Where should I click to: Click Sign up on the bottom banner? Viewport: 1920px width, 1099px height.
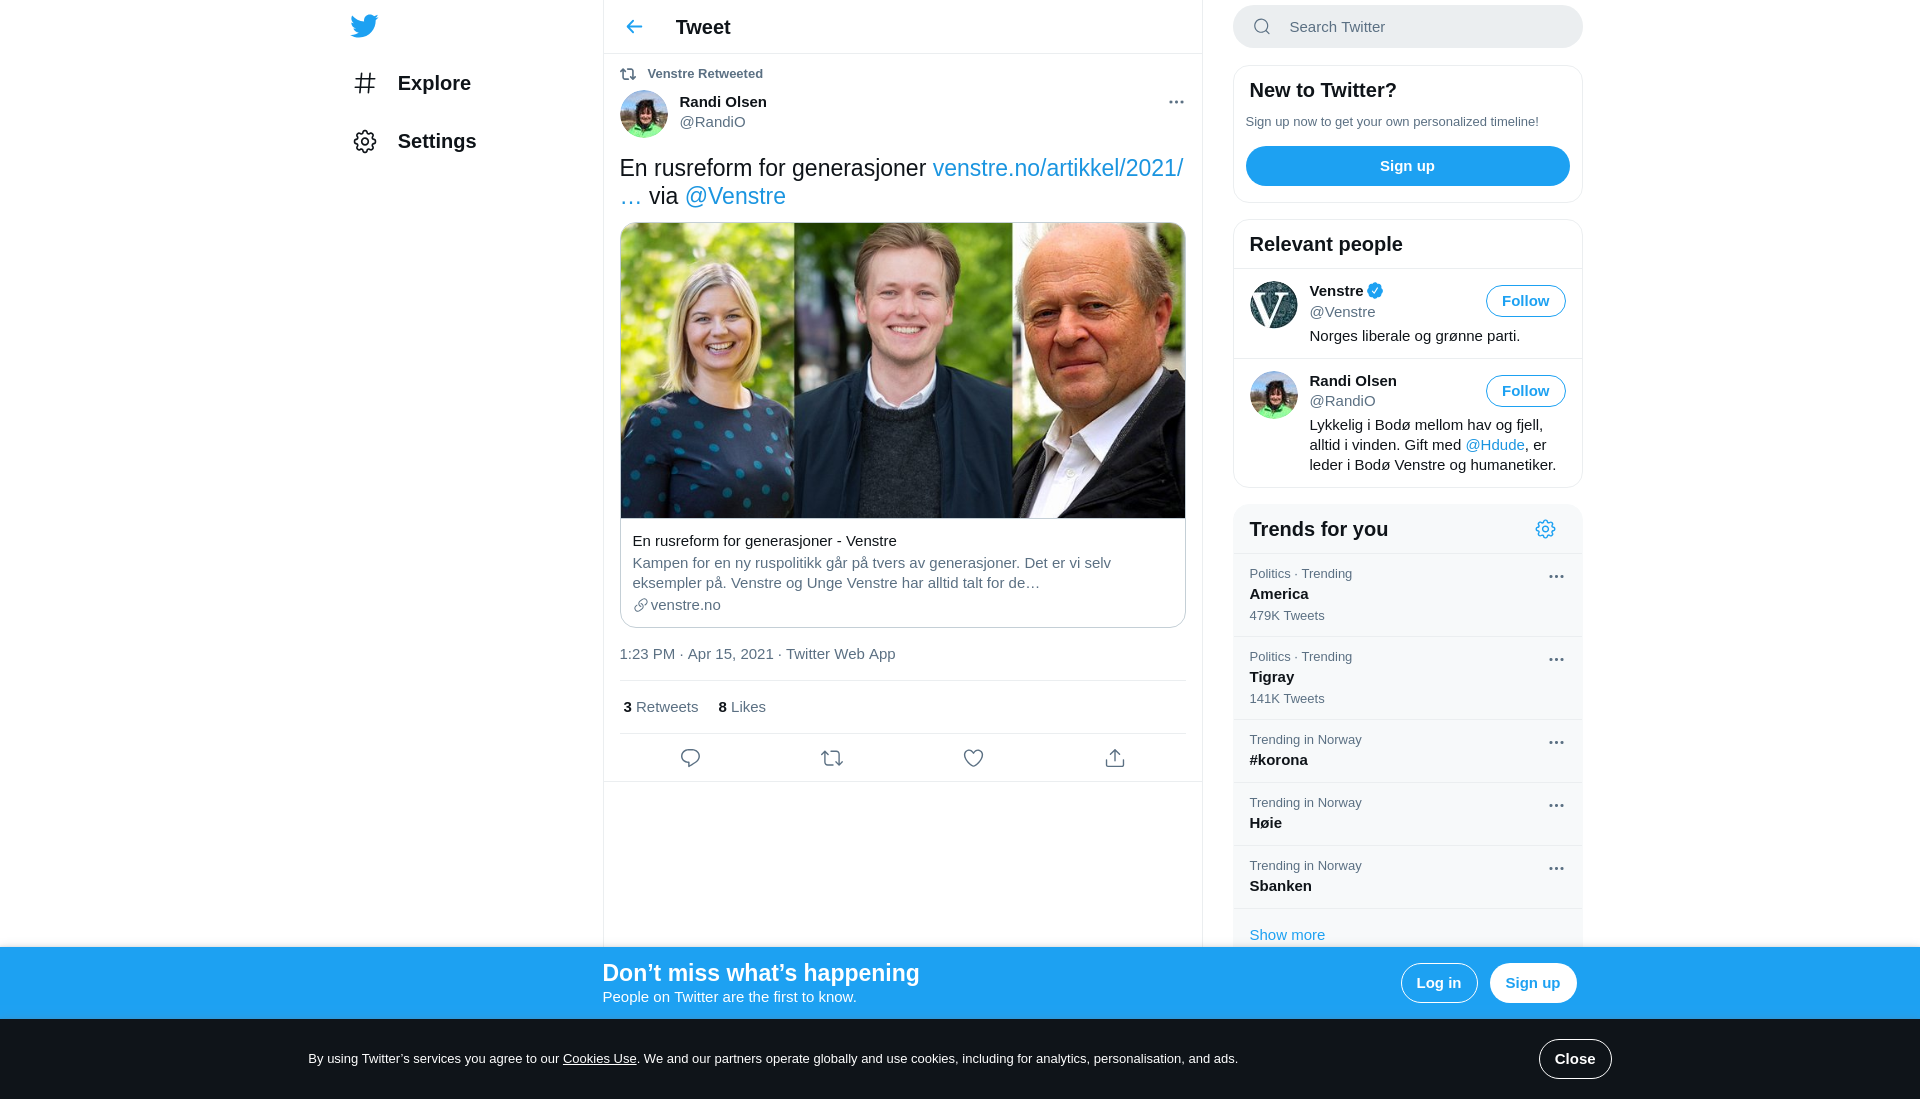tap(1532, 983)
